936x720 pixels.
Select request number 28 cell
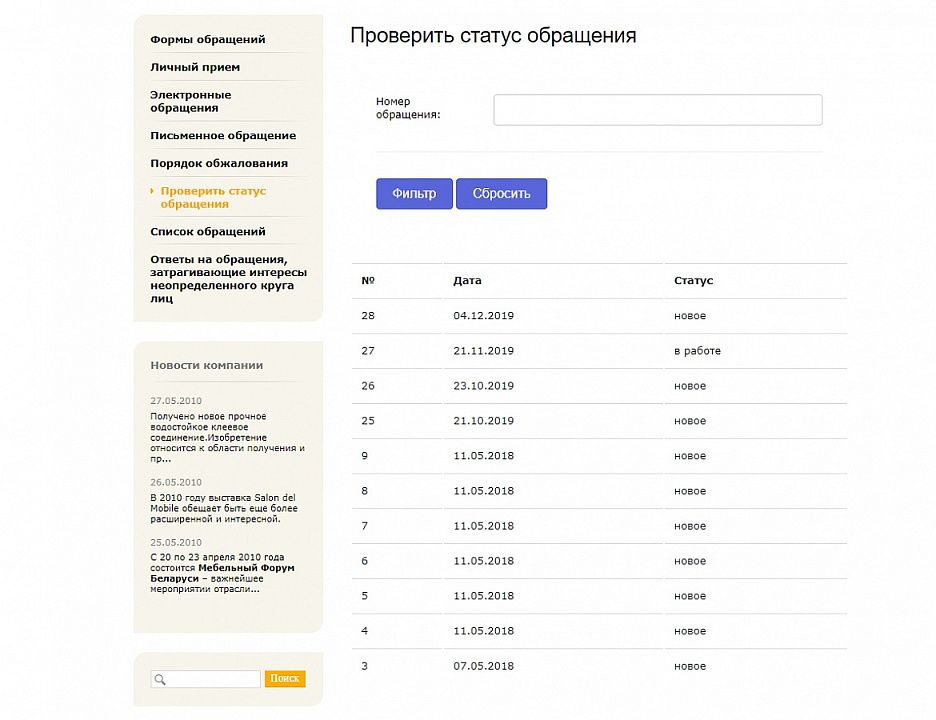[368, 316]
